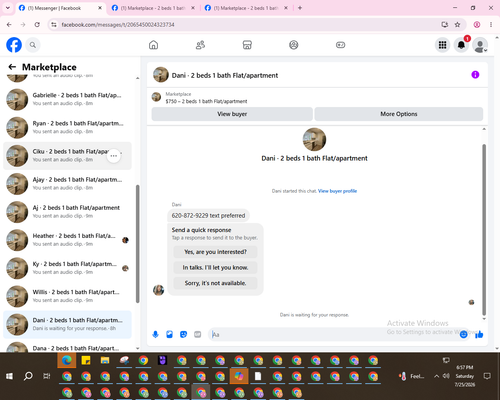Click the address bar URL field
Image resolution: width=500 pixels, height=400 pixels.
247,25
